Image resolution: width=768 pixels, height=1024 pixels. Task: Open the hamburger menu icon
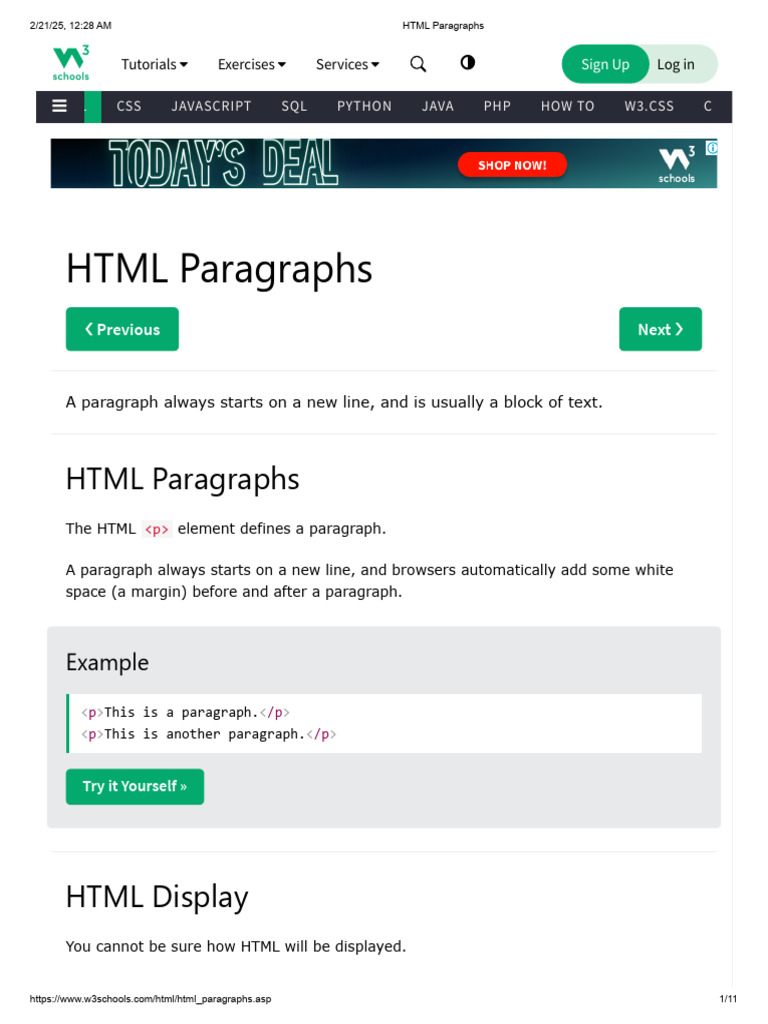point(60,106)
